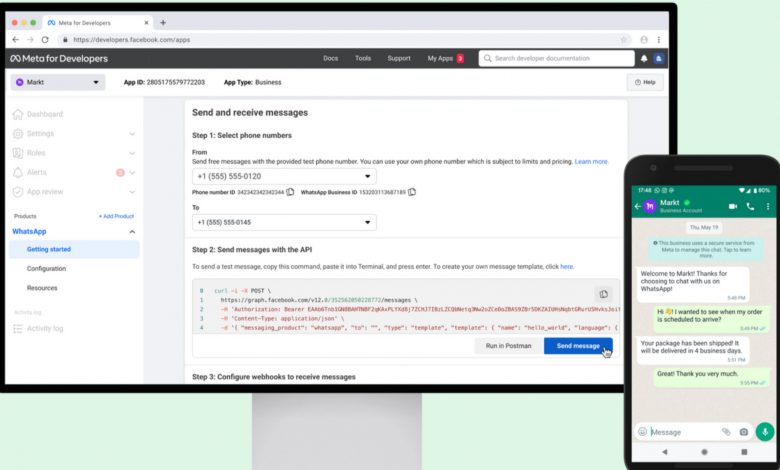Click the browser forward arrow

tap(30, 40)
